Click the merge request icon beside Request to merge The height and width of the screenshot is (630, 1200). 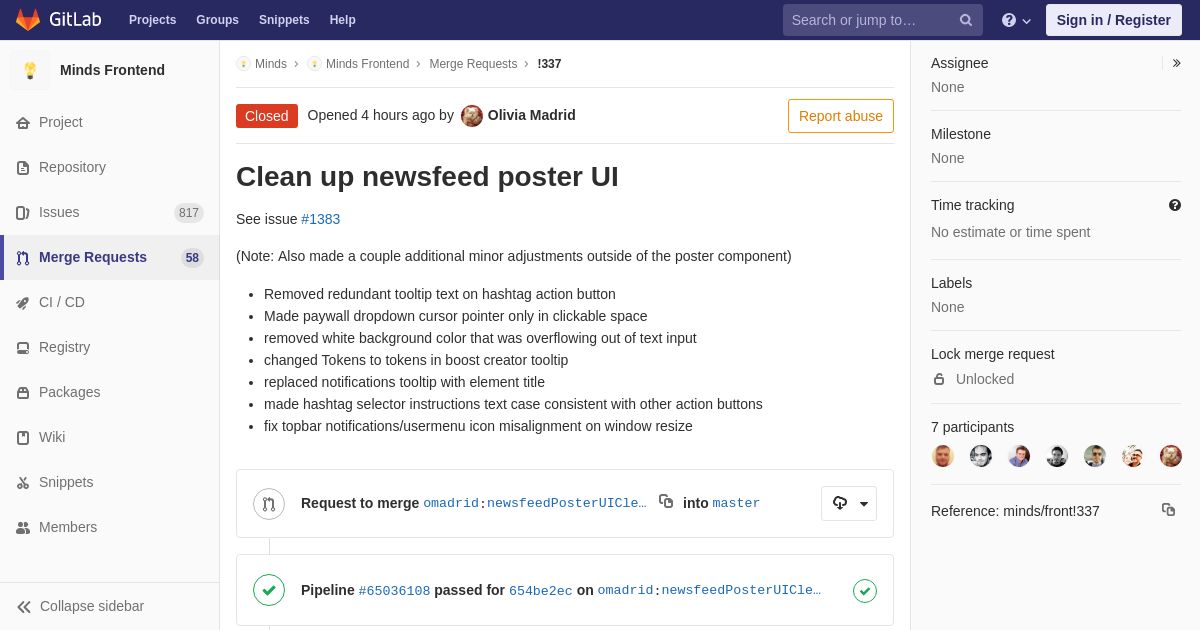pos(269,504)
